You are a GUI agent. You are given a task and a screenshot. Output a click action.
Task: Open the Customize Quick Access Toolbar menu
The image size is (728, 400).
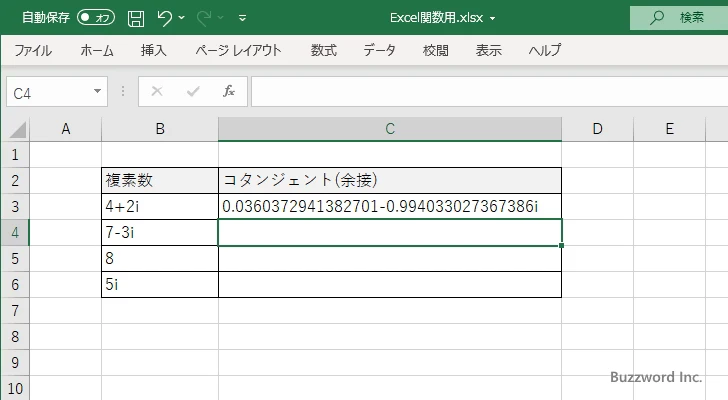242,18
